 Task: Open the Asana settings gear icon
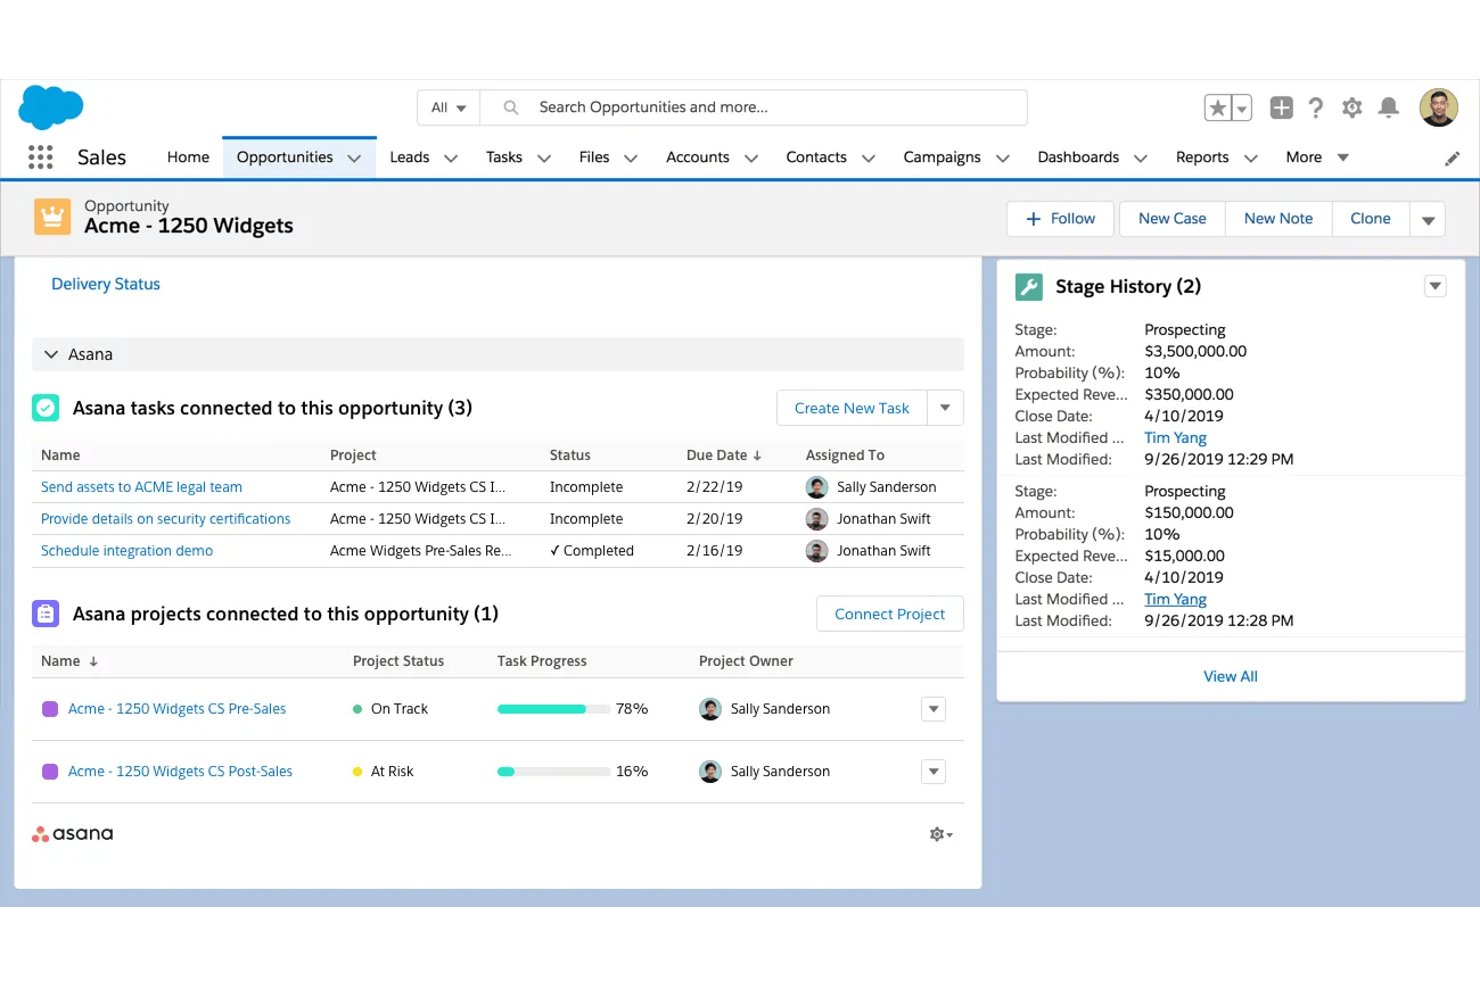940,834
